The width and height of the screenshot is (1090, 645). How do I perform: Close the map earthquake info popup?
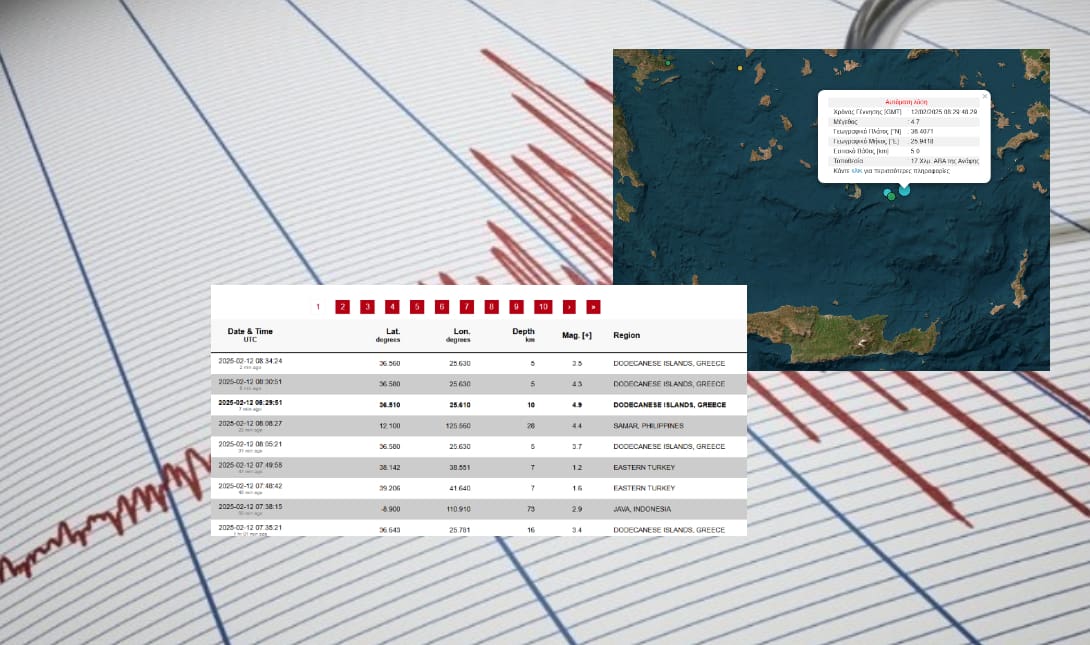984,96
